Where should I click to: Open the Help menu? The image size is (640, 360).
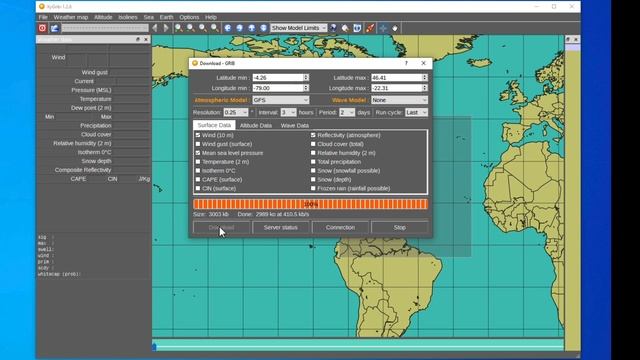click(x=211, y=17)
